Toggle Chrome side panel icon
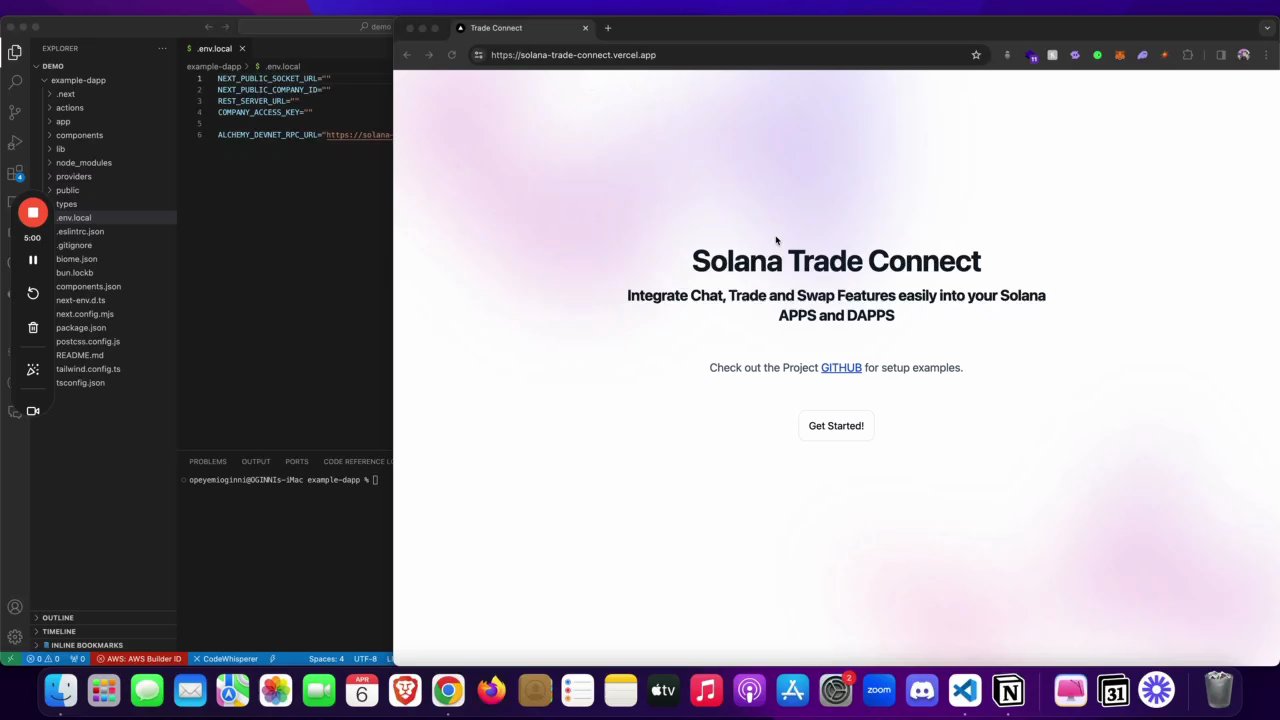Image resolution: width=1280 pixels, height=720 pixels. pos(1221,55)
